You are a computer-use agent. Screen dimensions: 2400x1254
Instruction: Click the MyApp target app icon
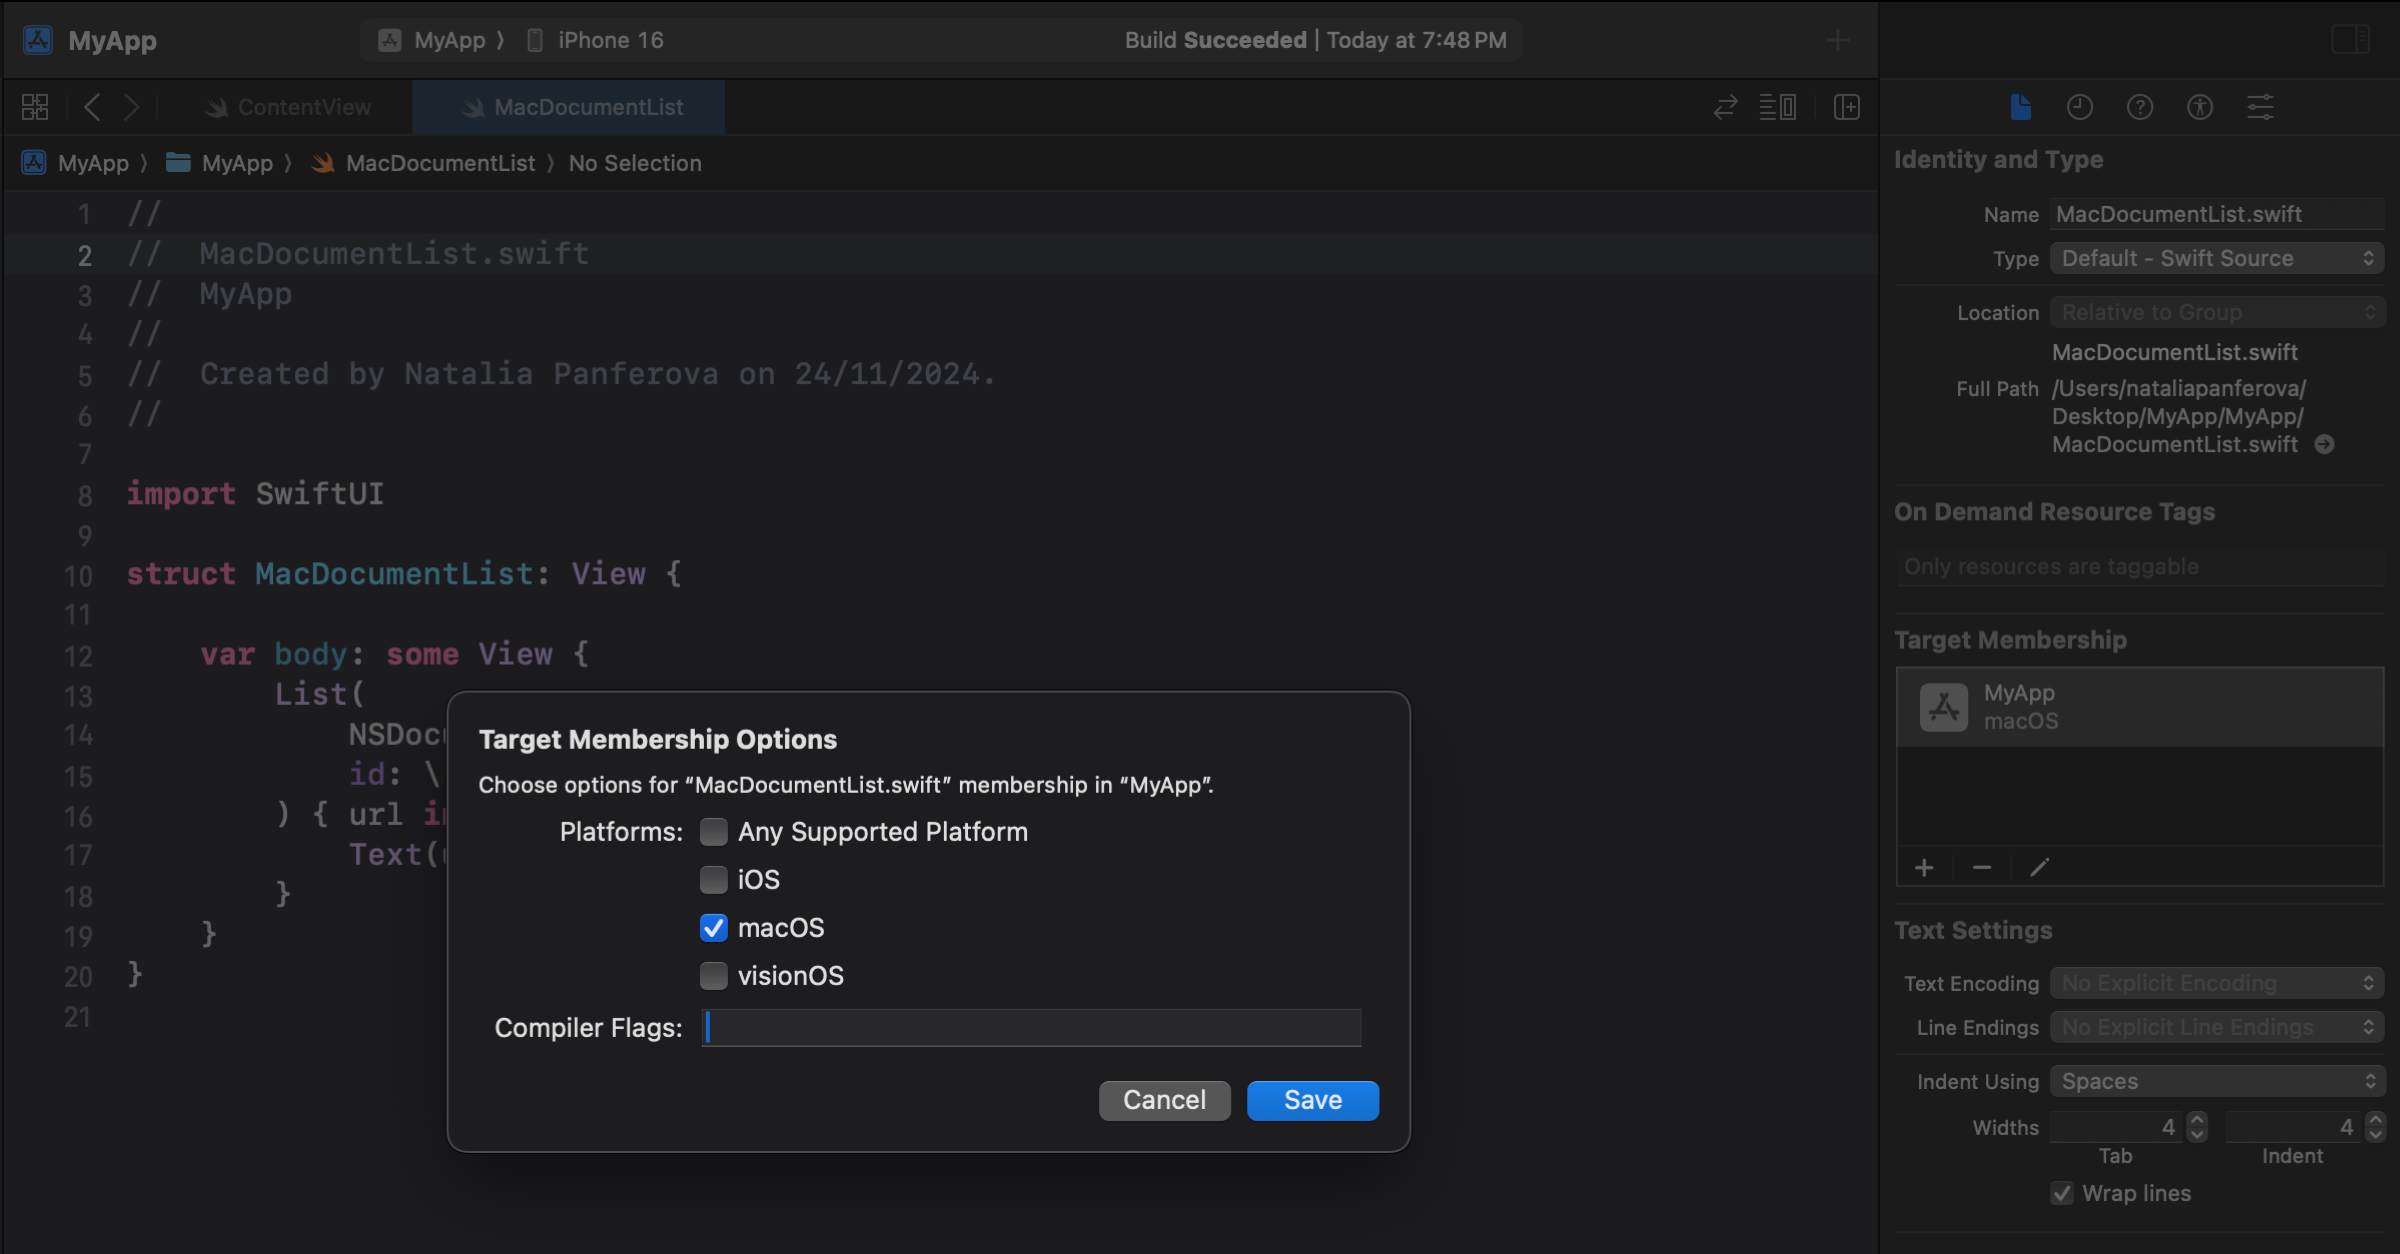(x=1944, y=708)
